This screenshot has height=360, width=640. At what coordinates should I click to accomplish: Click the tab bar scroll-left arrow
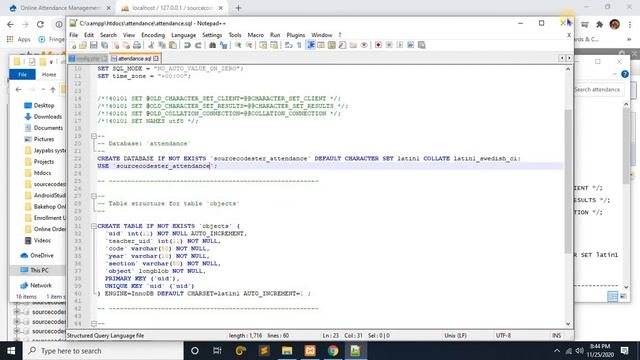(562, 58)
